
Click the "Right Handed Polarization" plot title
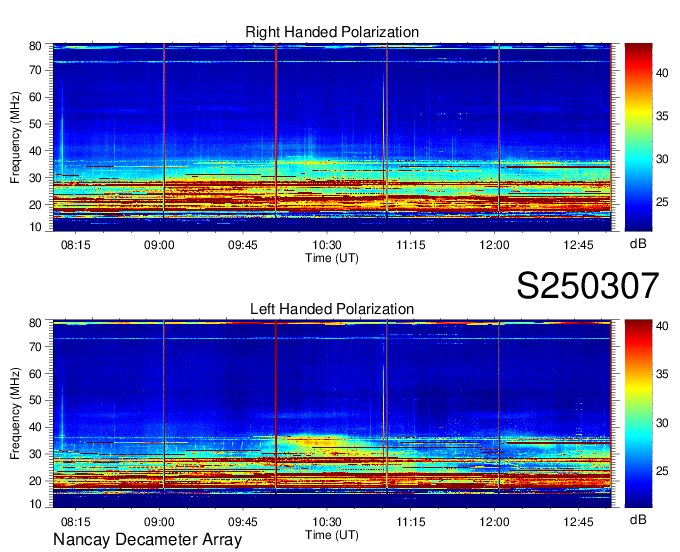[332, 32]
